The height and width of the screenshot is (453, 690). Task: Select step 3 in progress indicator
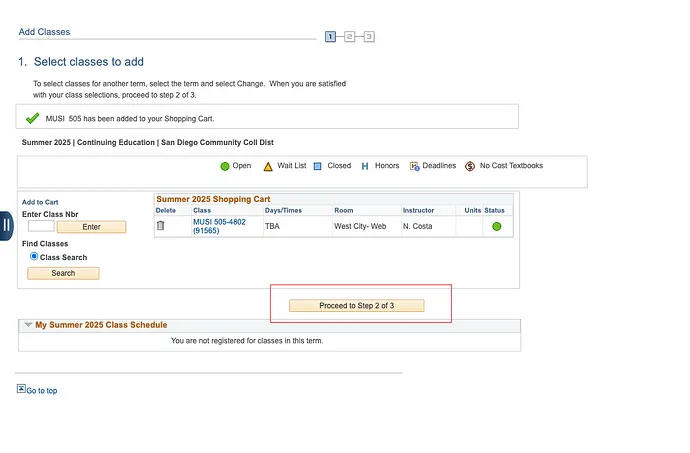(369, 37)
